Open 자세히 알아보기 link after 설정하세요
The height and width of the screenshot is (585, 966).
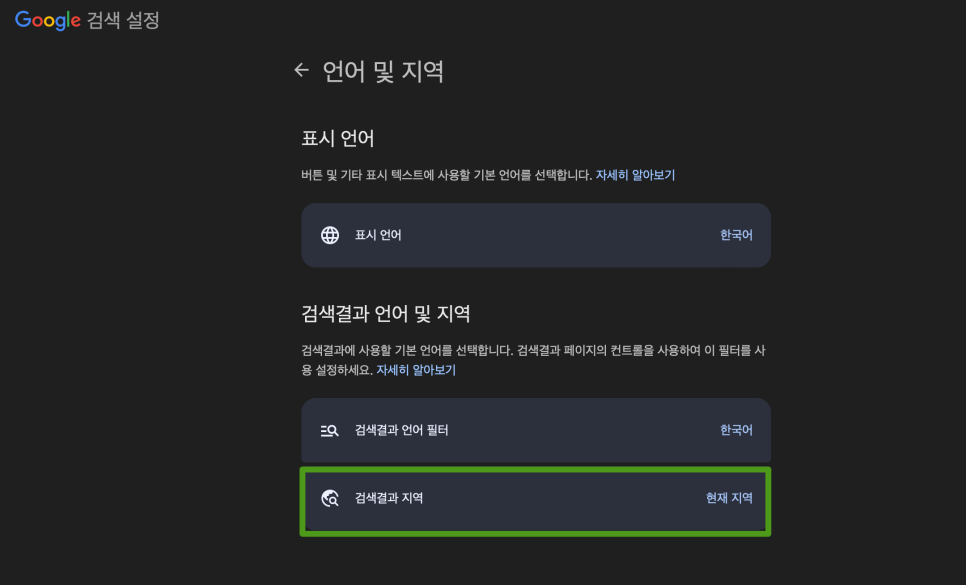click(x=416, y=370)
